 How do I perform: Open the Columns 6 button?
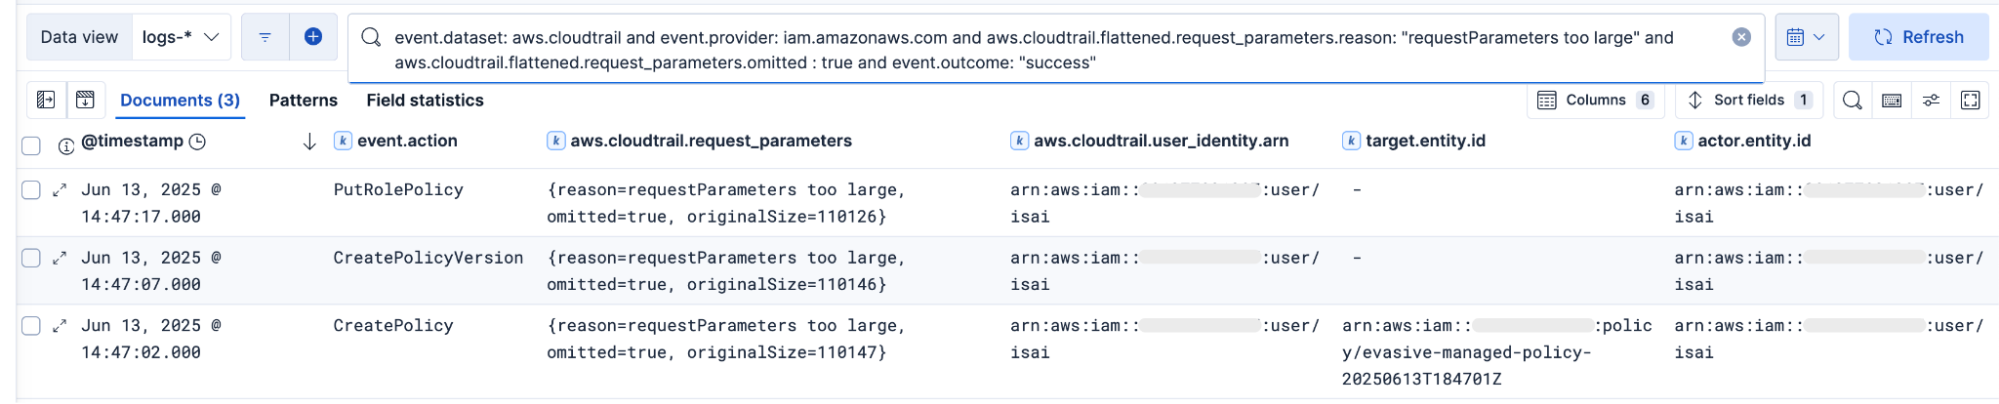click(x=1594, y=100)
